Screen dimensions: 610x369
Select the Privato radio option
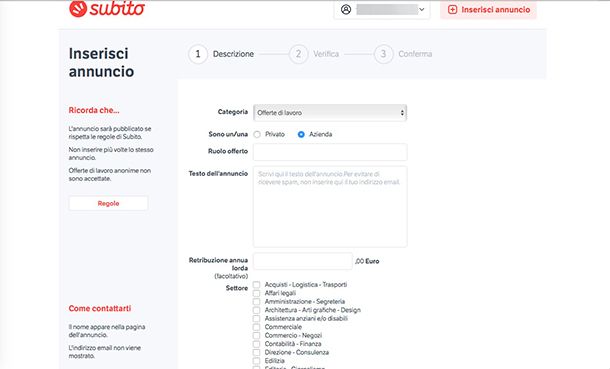257,135
